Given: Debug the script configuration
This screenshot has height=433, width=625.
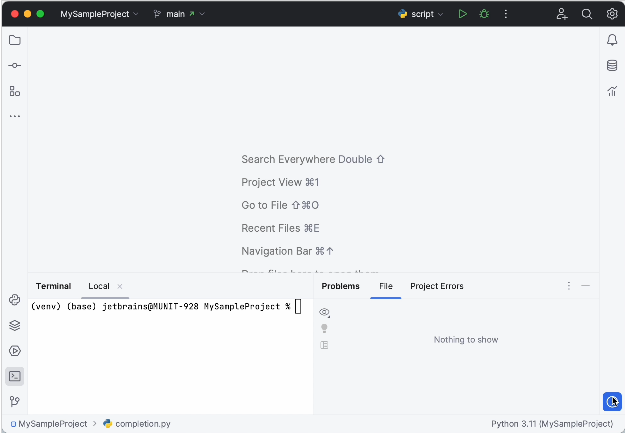Looking at the screenshot, I should pyautogui.click(x=484, y=14).
